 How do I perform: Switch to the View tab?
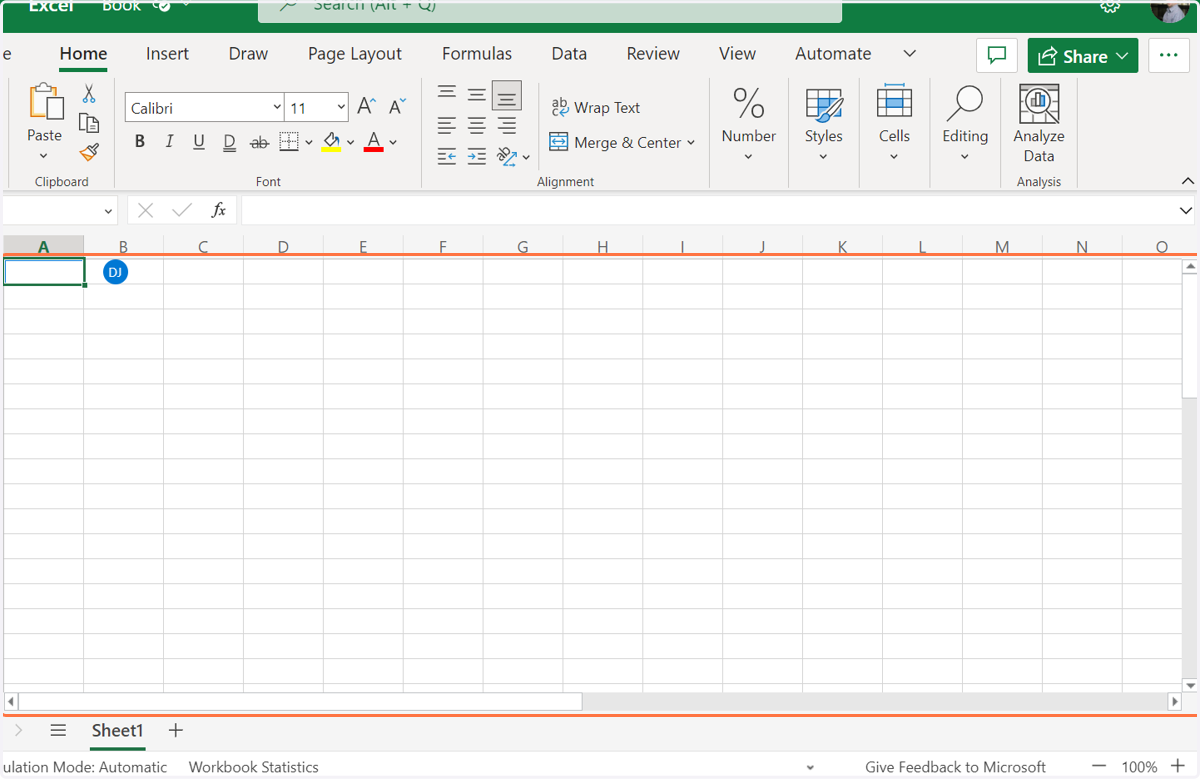coord(737,54)
